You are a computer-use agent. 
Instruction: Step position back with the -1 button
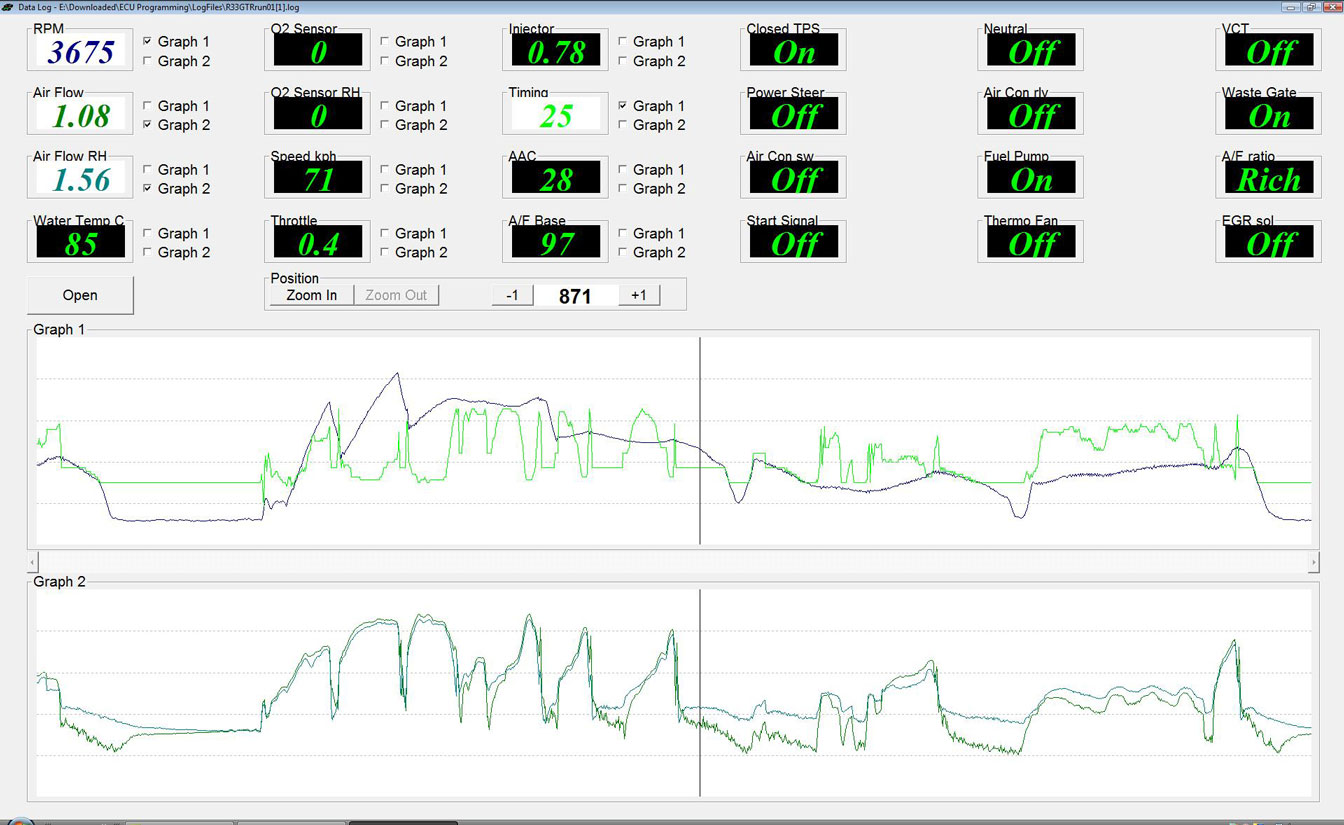pyautogui.click(x=512, y=295)
